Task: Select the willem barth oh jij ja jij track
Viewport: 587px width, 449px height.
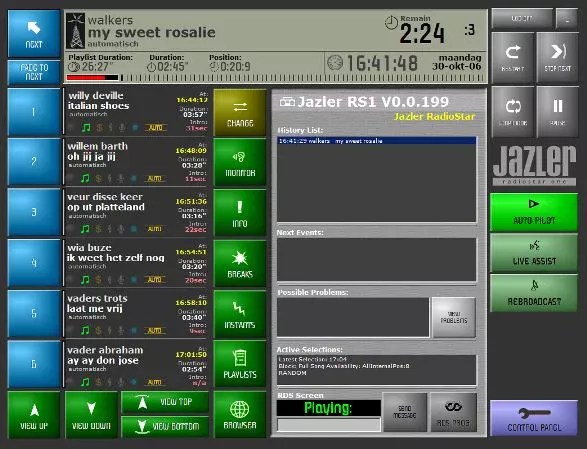Action: coord(137,162)
